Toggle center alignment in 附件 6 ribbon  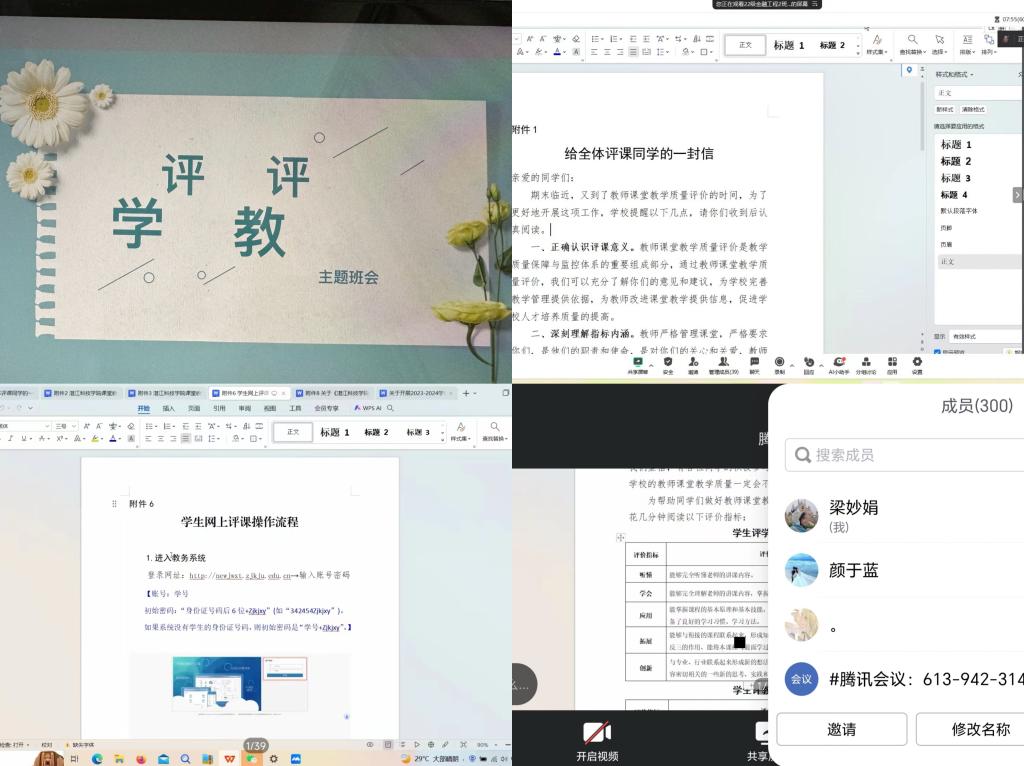click(x=161, y=439)
